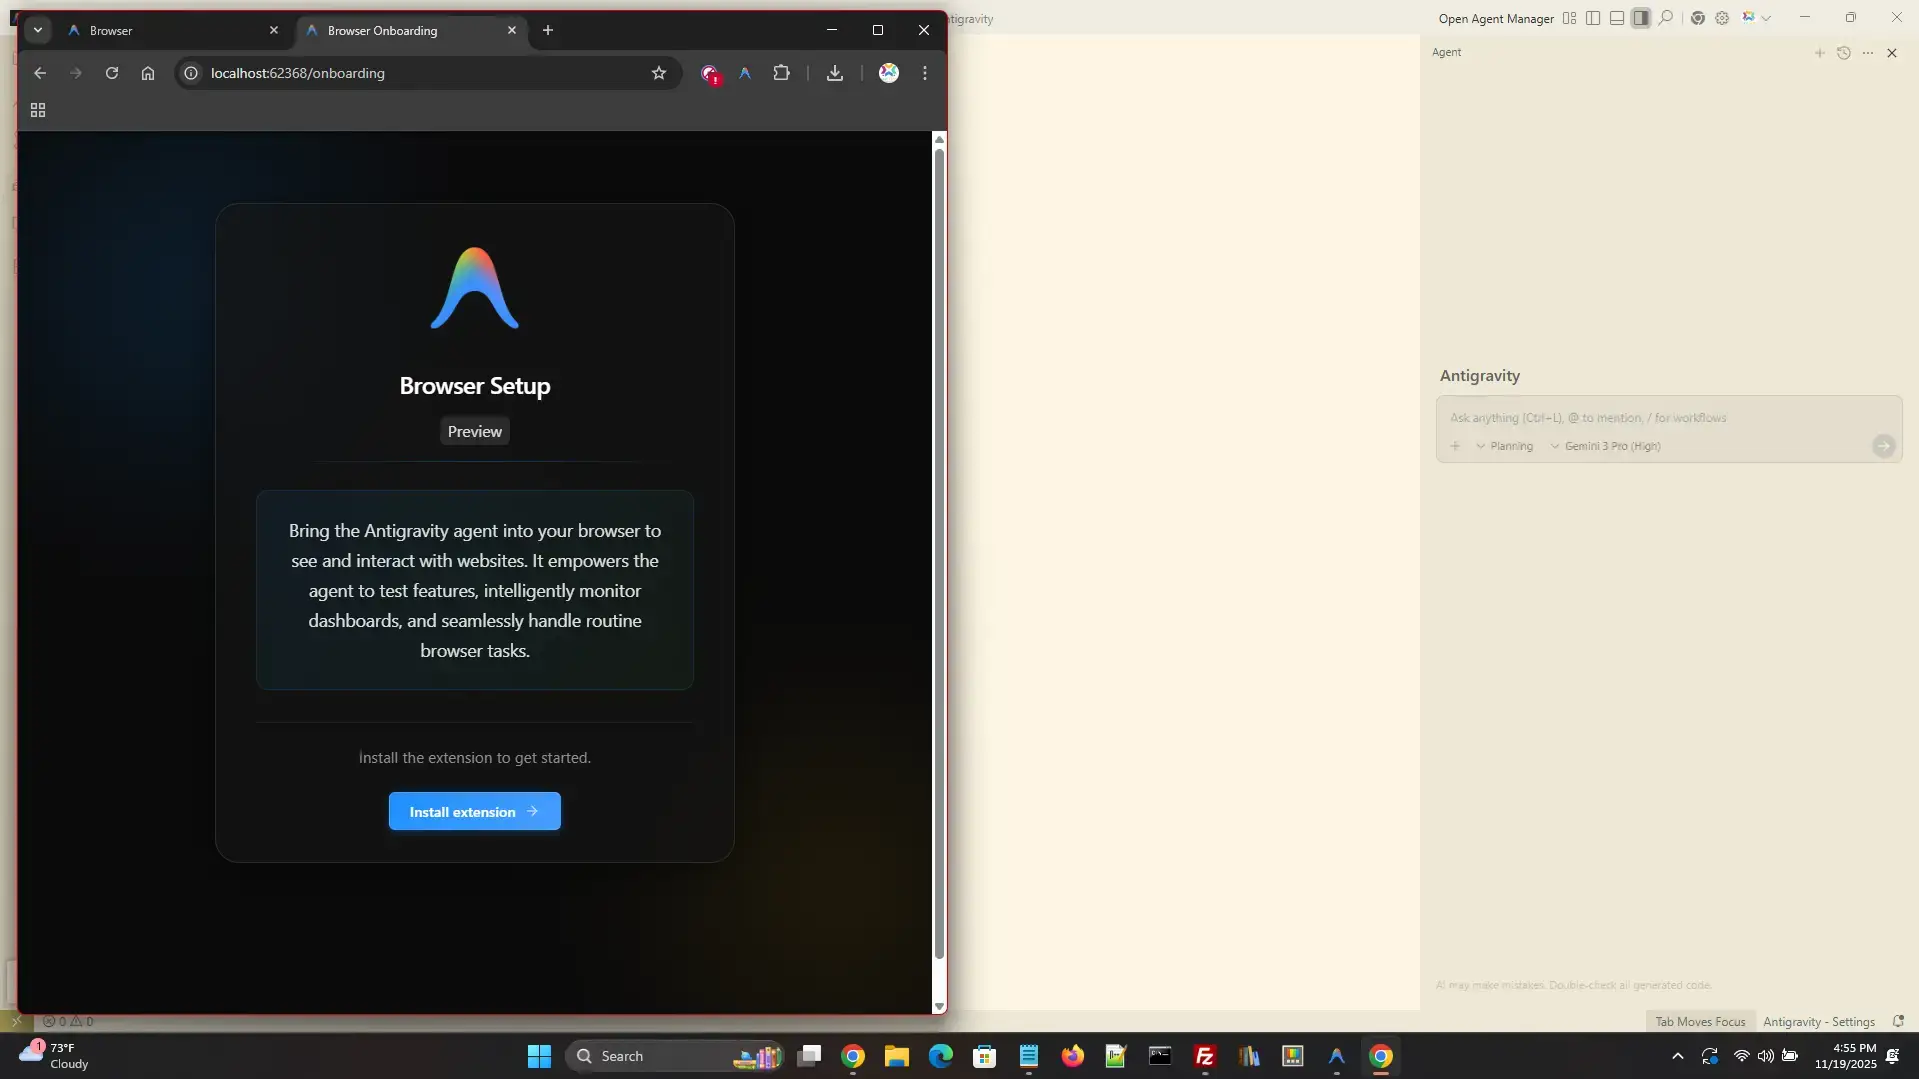Open the Chrome extensions puzzle icon
Screen dimensions: 1919x1079
point(781,73)
